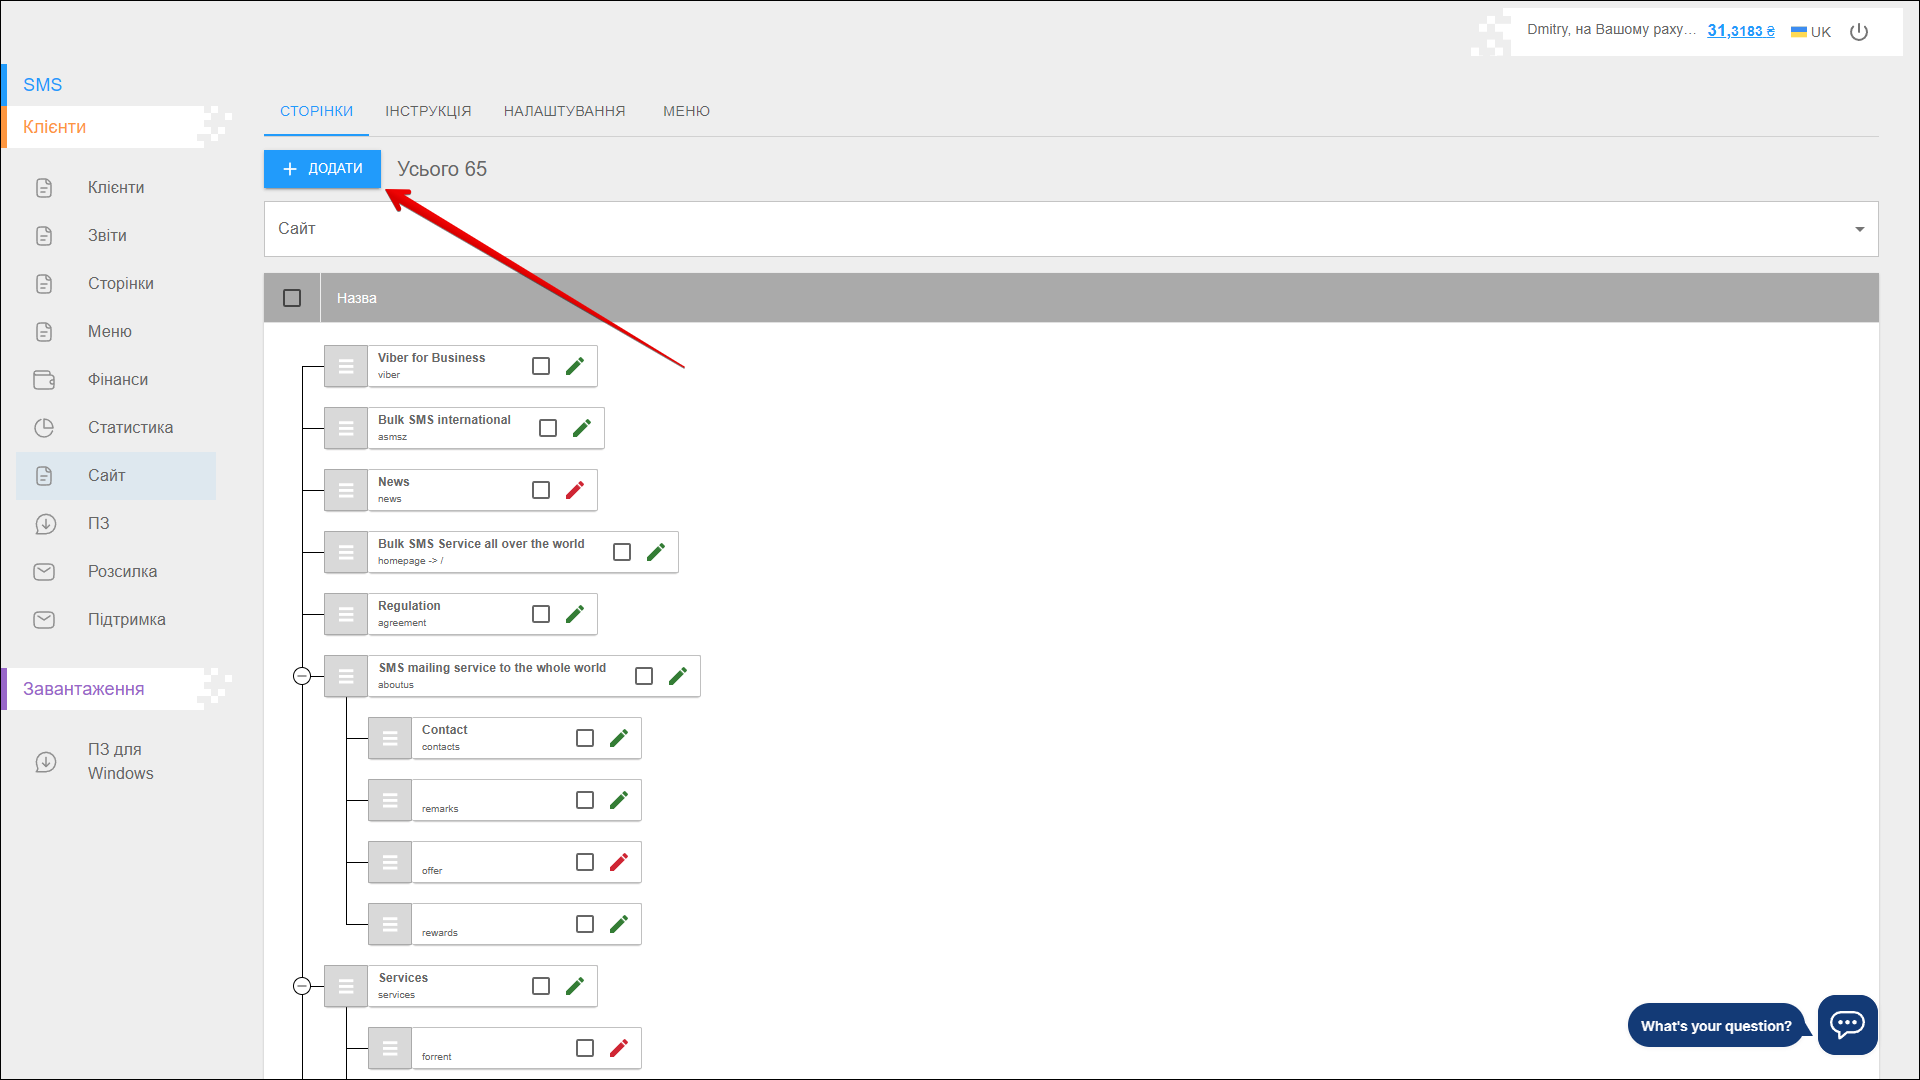Click drag handle icon of Regulation page
This screenshot has width=1920, height=1080.
pyautogui.click(x=346, y=614)
